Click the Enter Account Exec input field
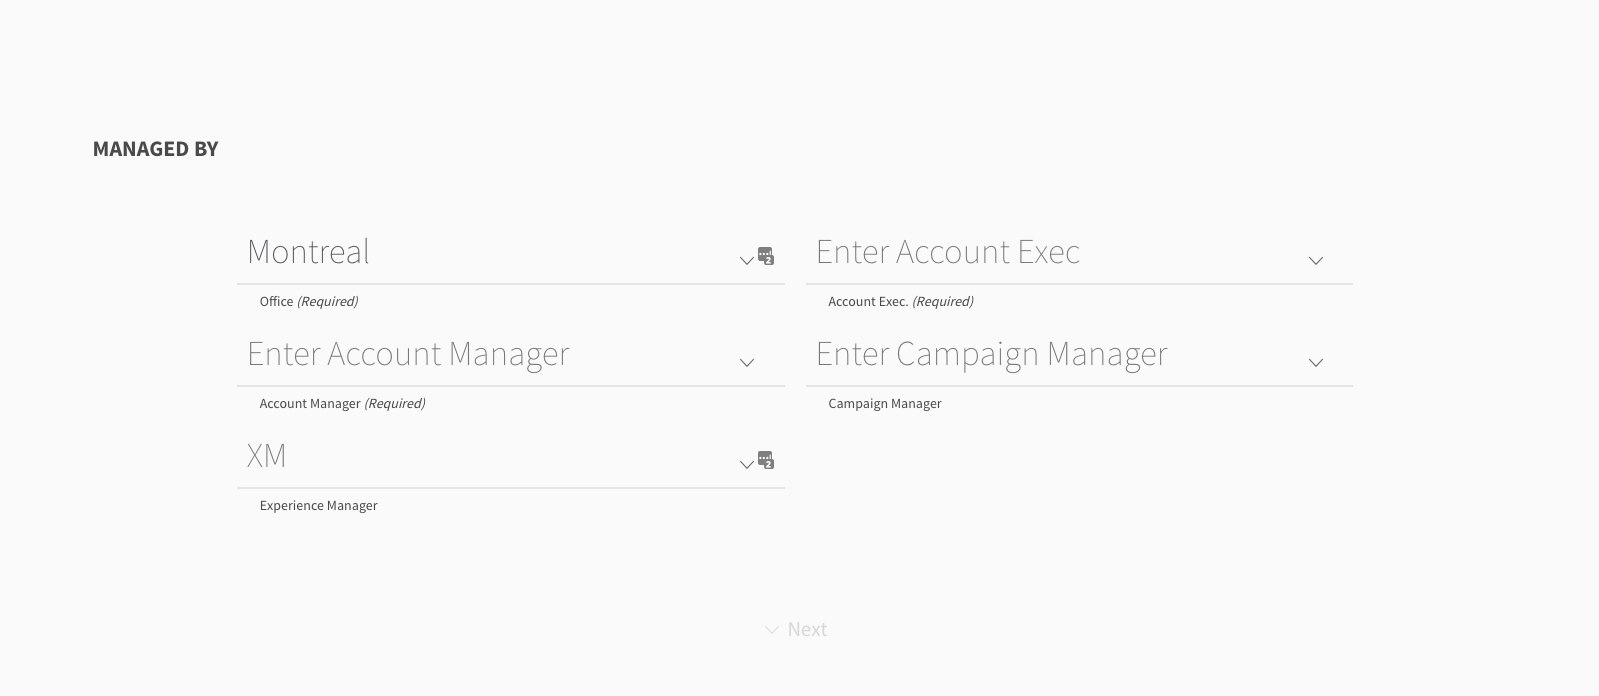The width and height of the screenshot is (1599, 696). pos(1000,253)
